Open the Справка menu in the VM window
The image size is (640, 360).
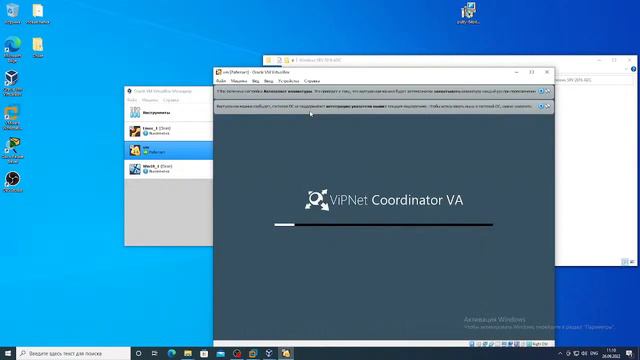pyautogui.click(x=312, y=81)
